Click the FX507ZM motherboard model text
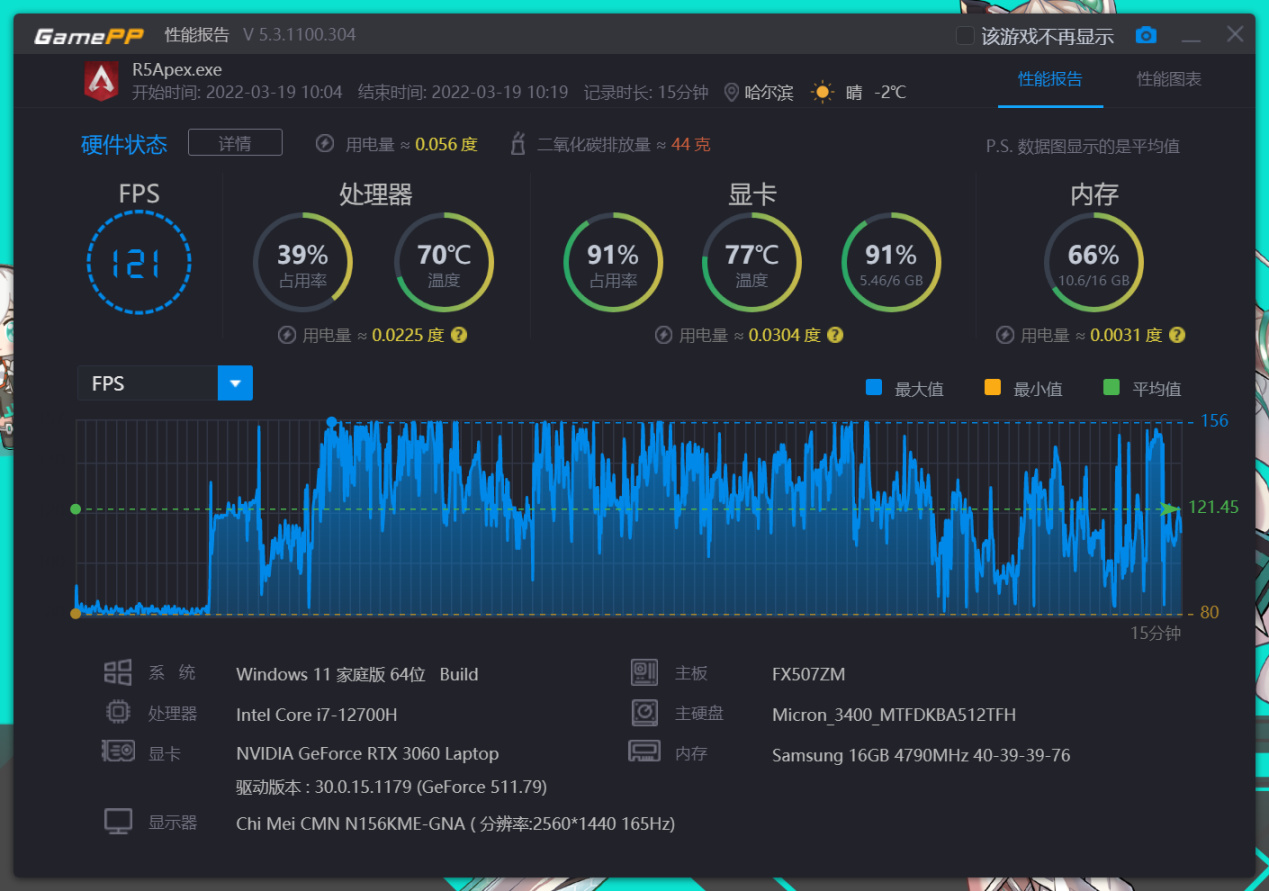The height and width of the screenshot is (891, 1269). [x=808, y=674]
